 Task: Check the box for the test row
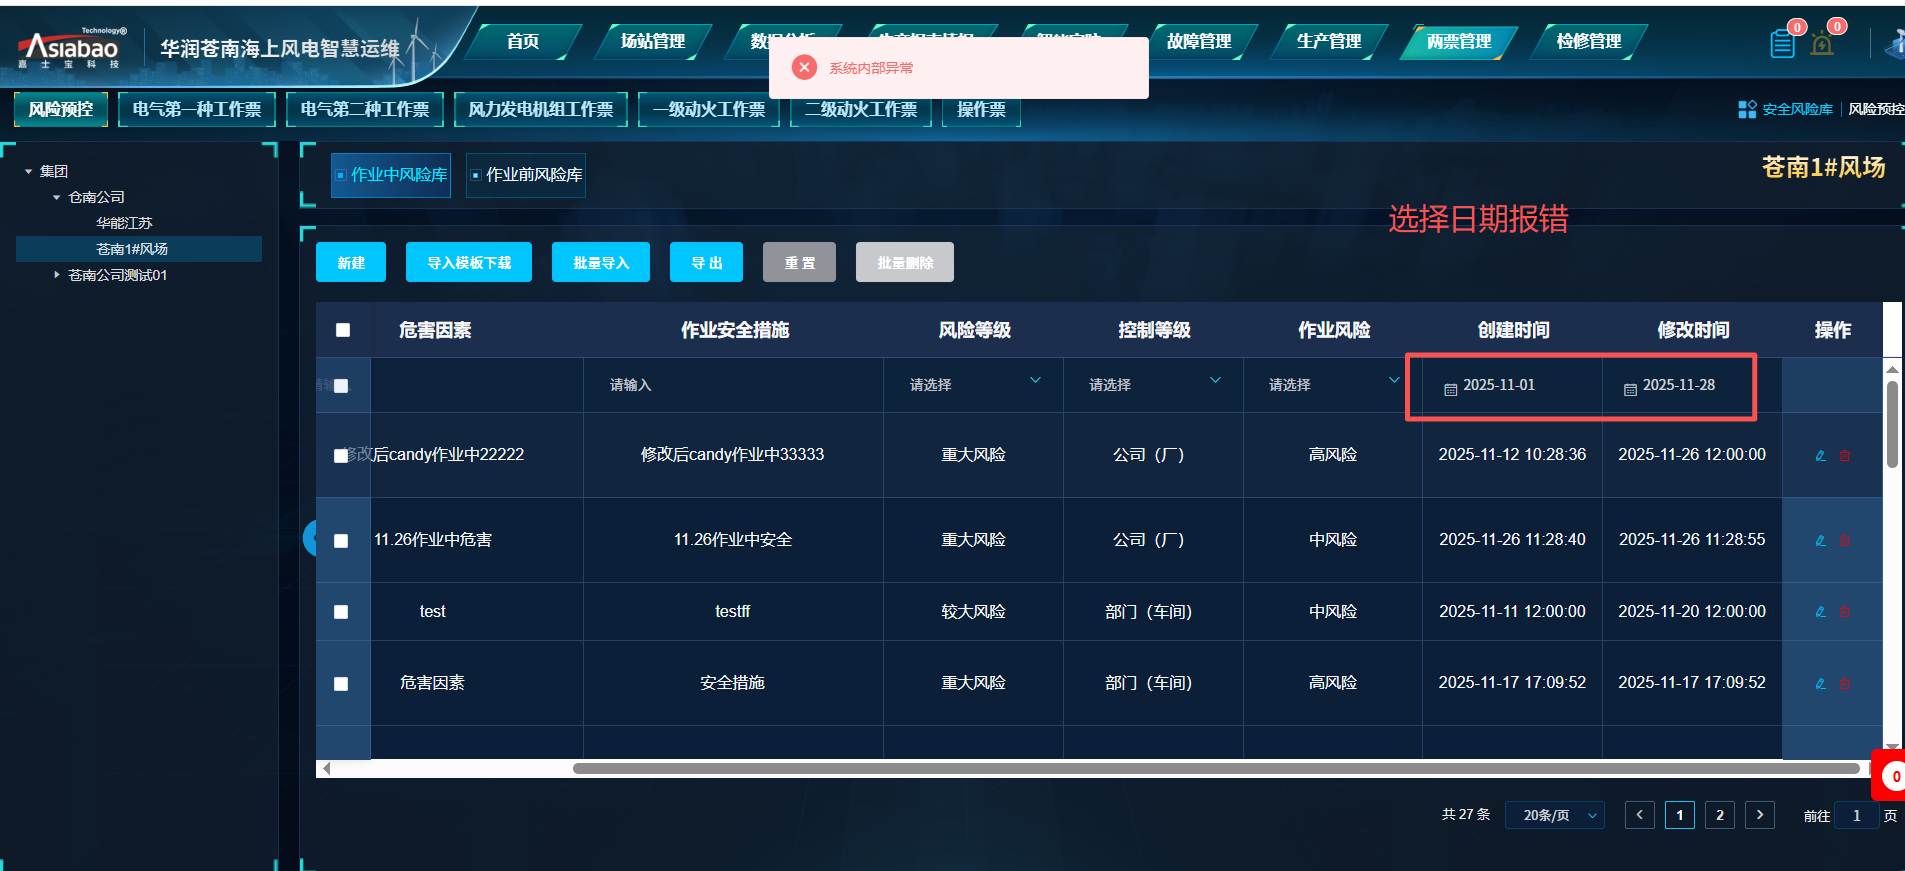coord(341,612)
